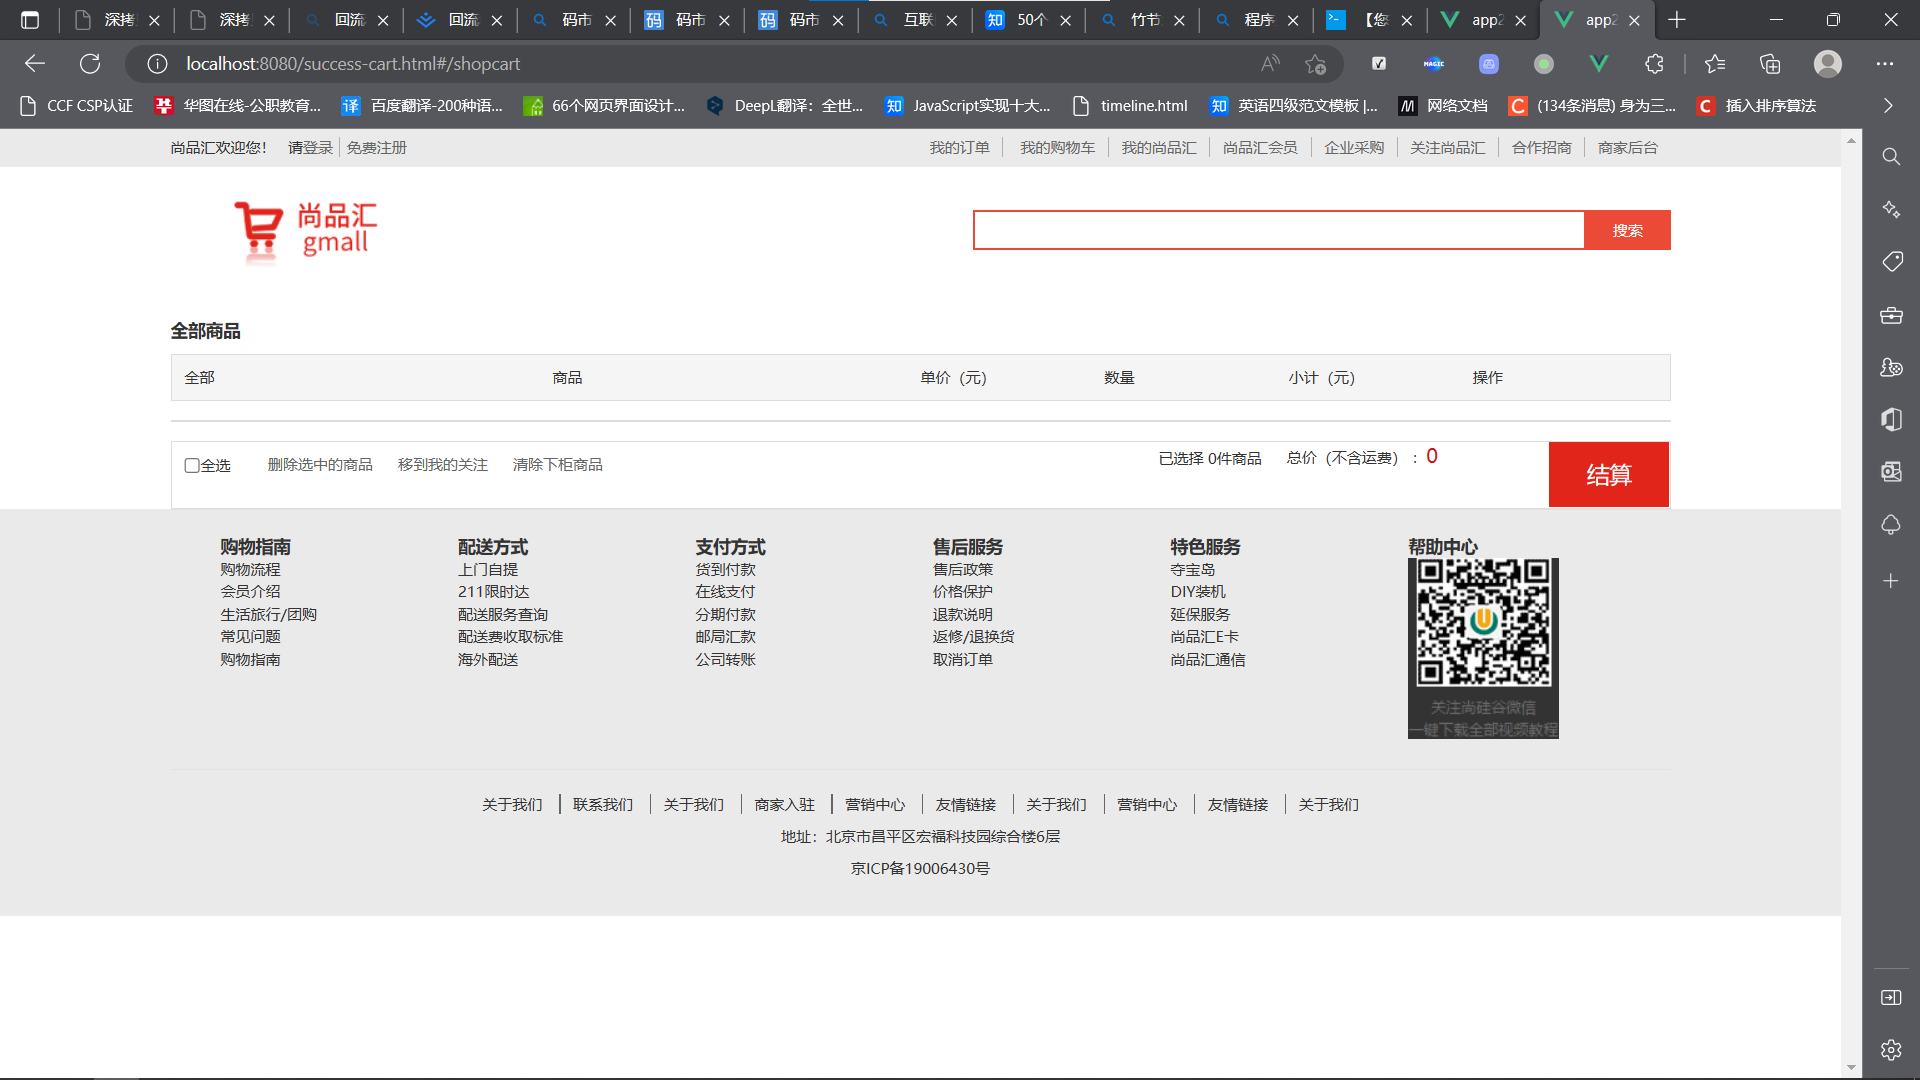Switch to the 互联 tab
Image resolution: width=1920 pixels, height=1080 pixels.
point(915,20)
